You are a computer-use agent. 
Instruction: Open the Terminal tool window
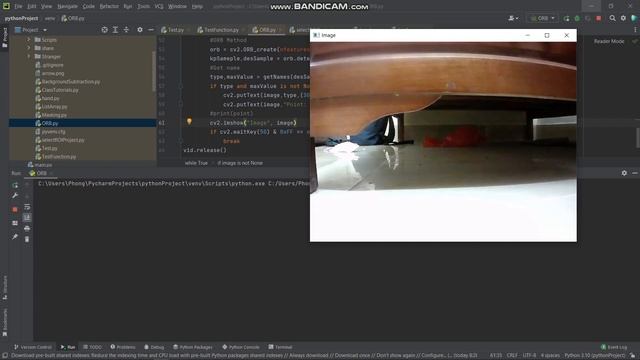pos(280,347)
